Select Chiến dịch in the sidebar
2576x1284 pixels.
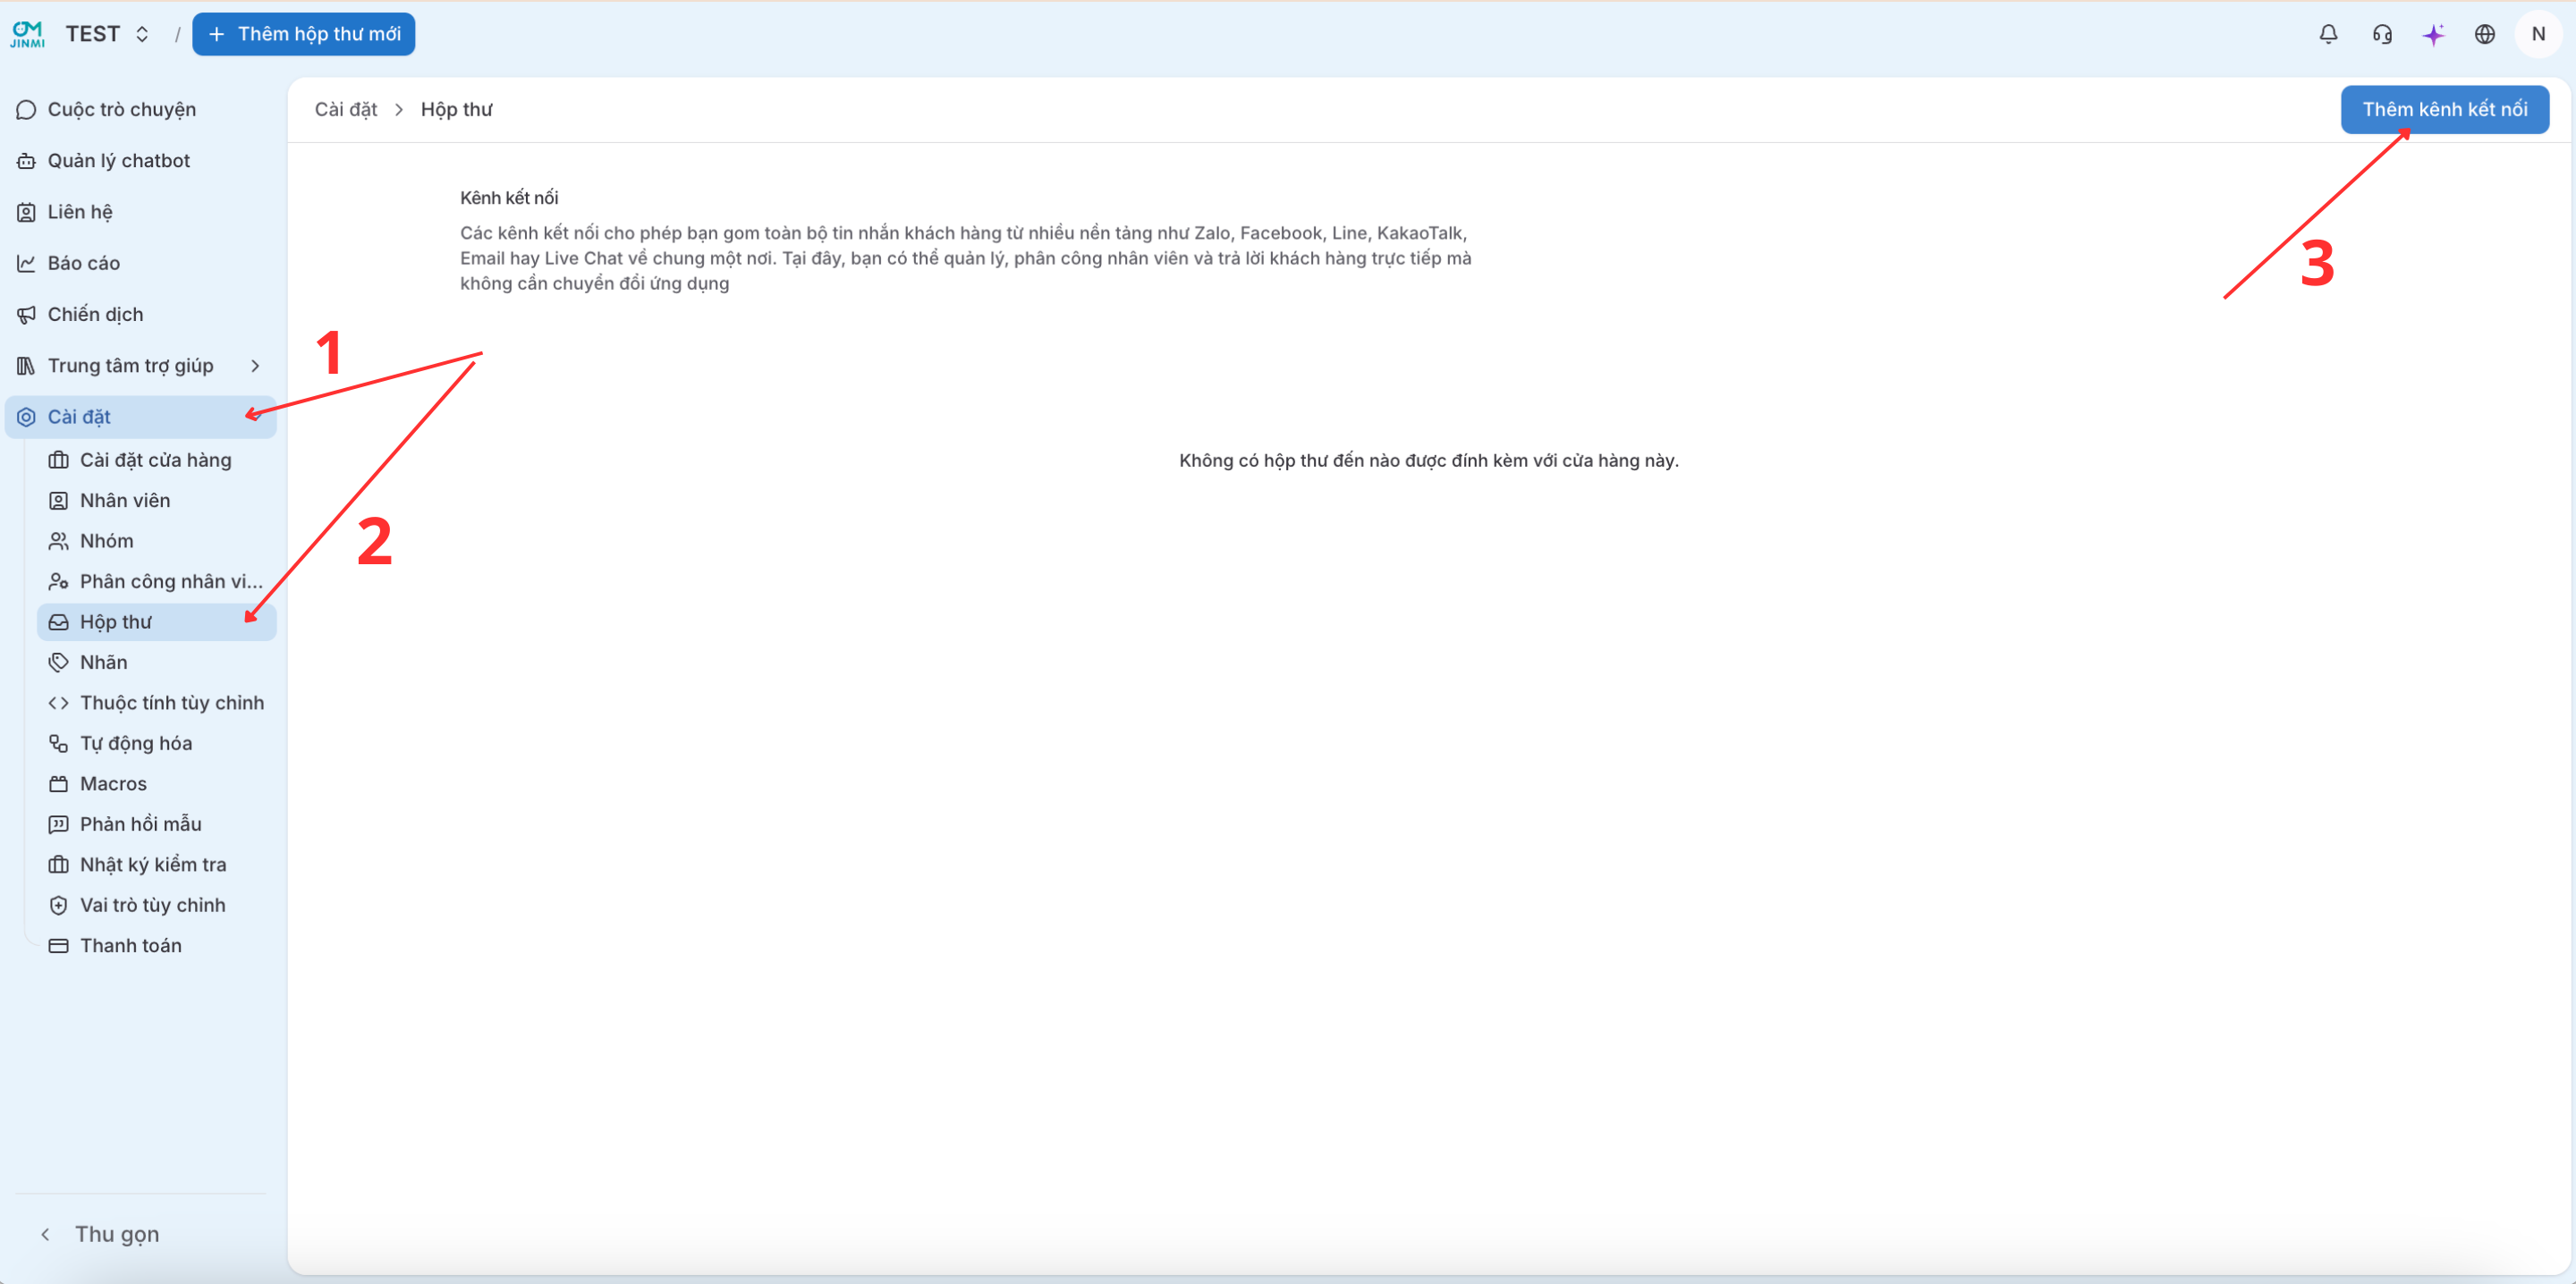141,314
